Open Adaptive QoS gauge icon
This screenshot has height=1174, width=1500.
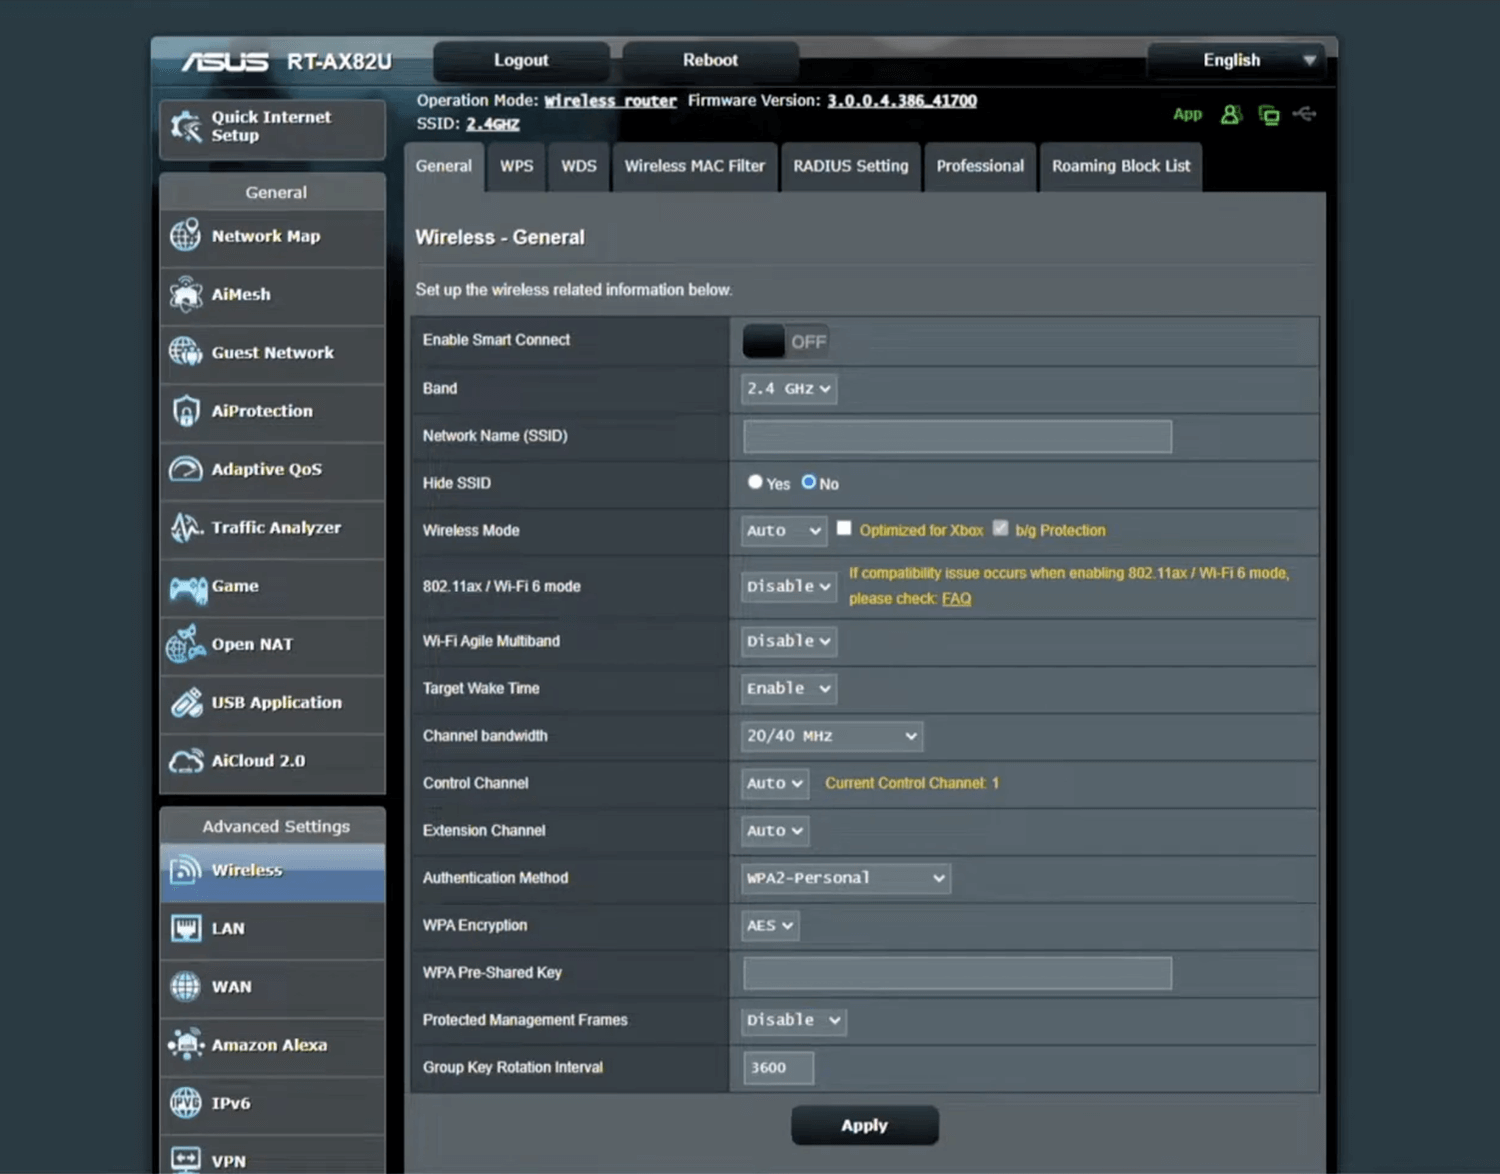pyautogui.click(x=185, y=469)
